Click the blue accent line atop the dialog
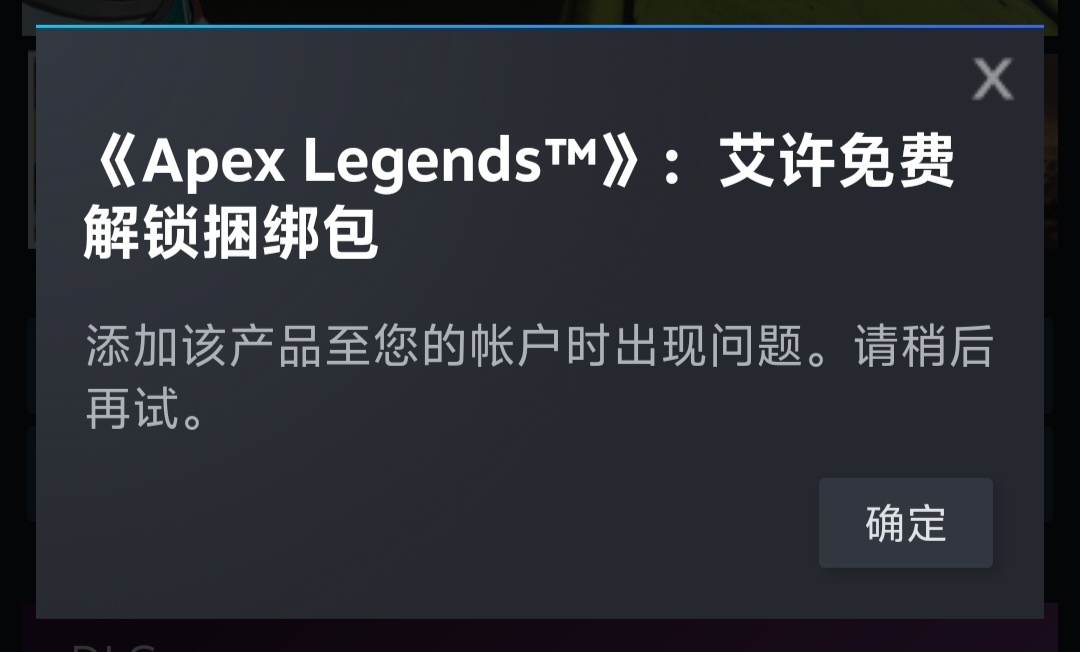1080x652 pixels. [x=540, y=27]
